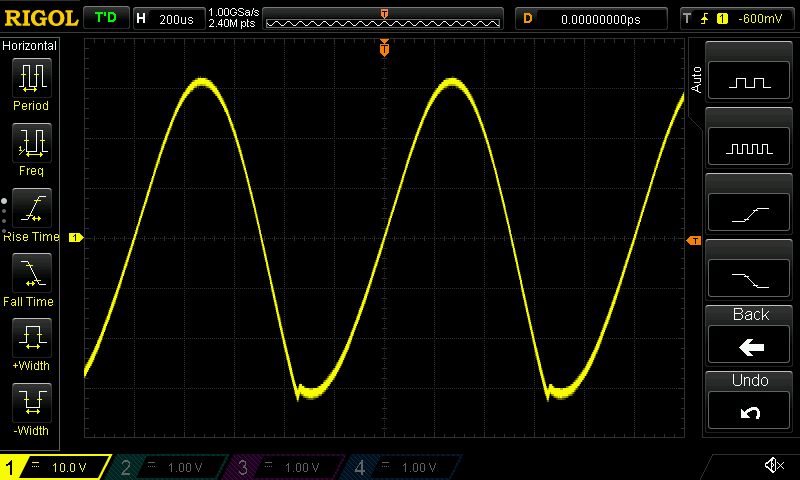Click the Undo button
This screenshot has width=800, height=480.
pyautogui.click(x=748, y=411)
